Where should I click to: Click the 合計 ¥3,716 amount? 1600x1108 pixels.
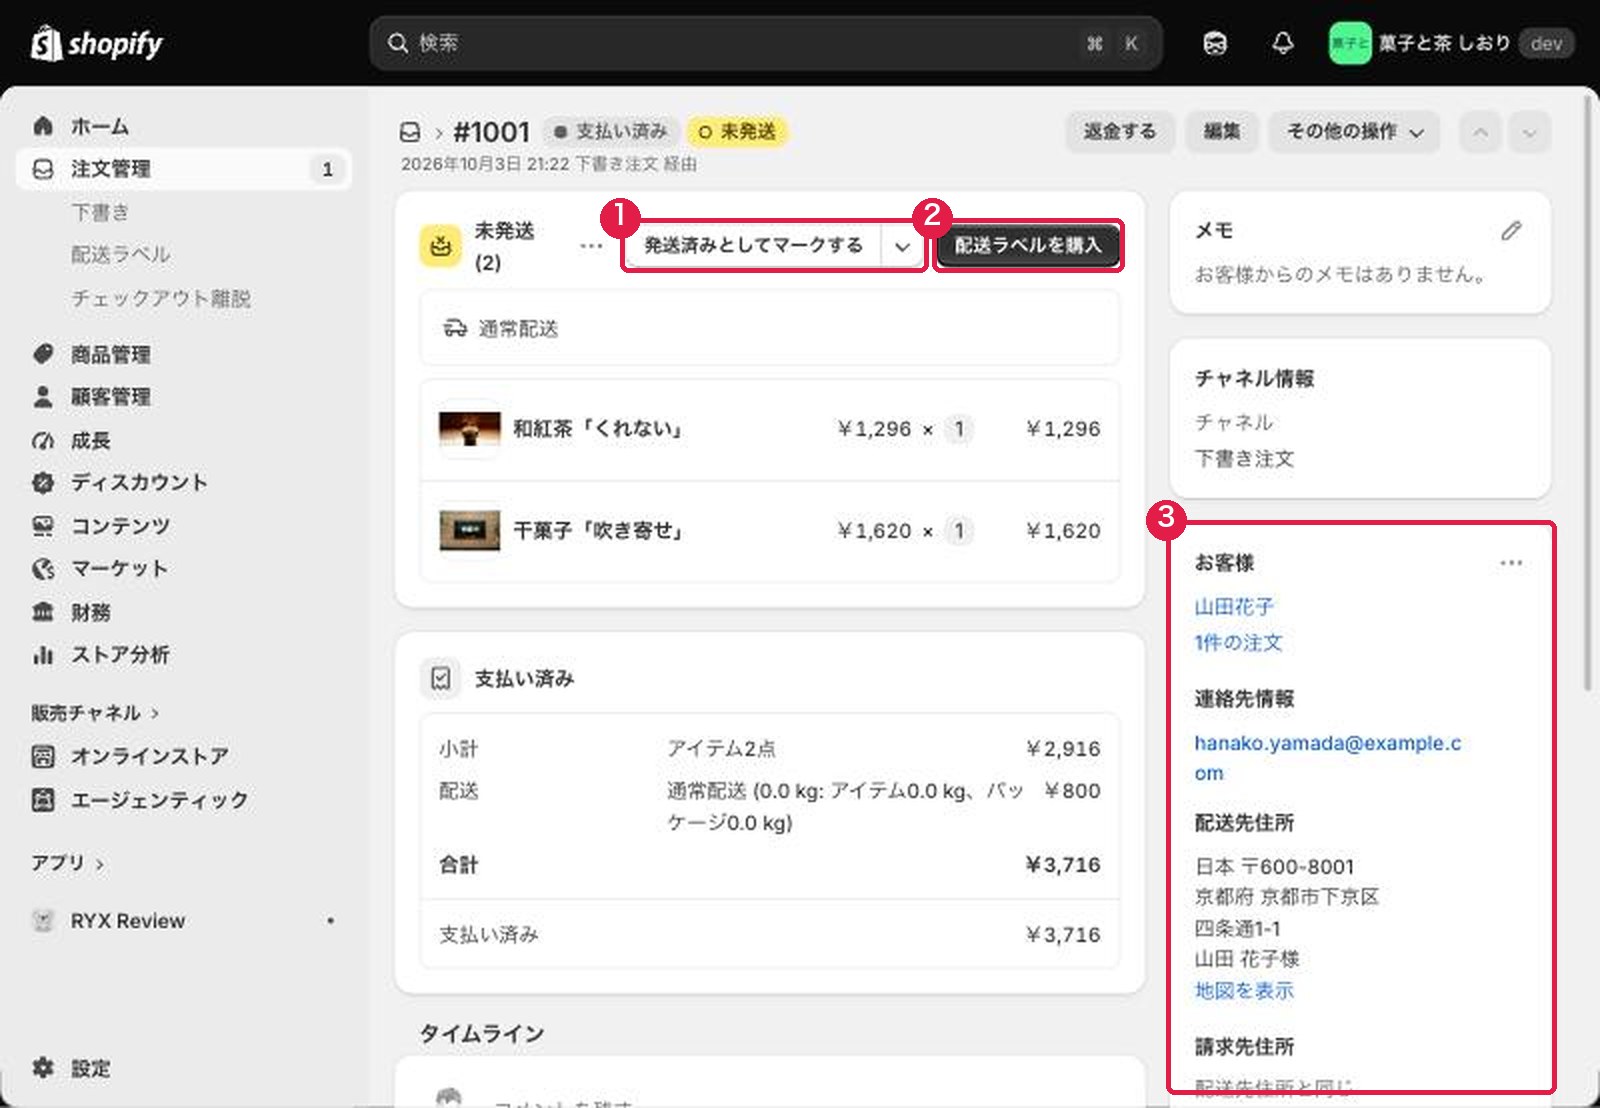1062,864
